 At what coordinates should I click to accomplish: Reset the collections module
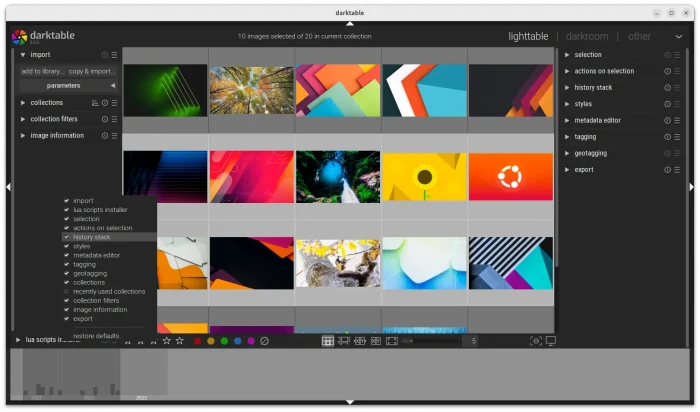coord(104,103)
